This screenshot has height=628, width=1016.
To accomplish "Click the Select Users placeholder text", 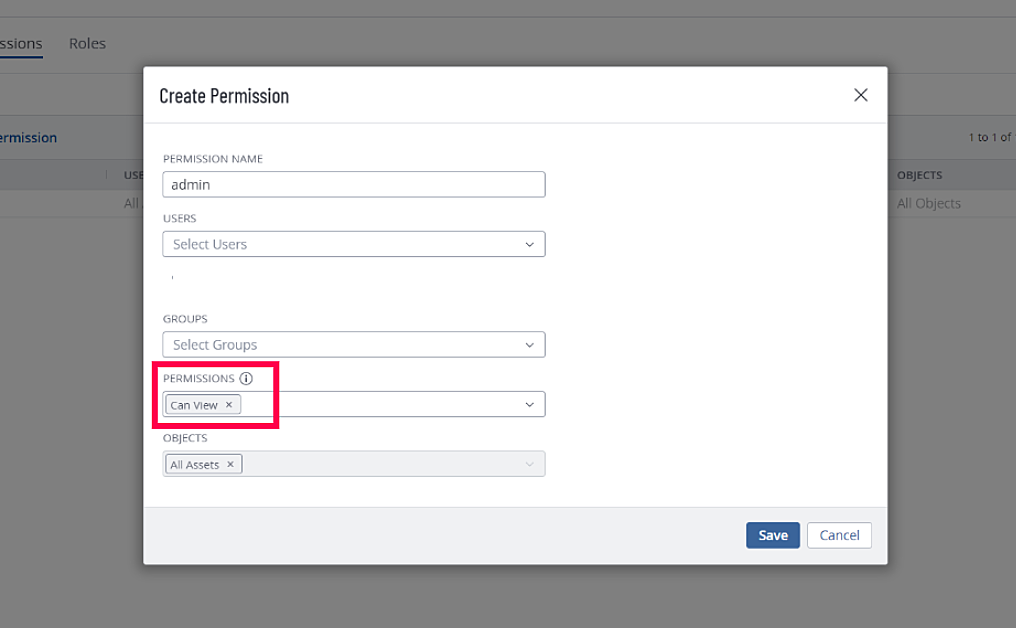I will 210,244.
